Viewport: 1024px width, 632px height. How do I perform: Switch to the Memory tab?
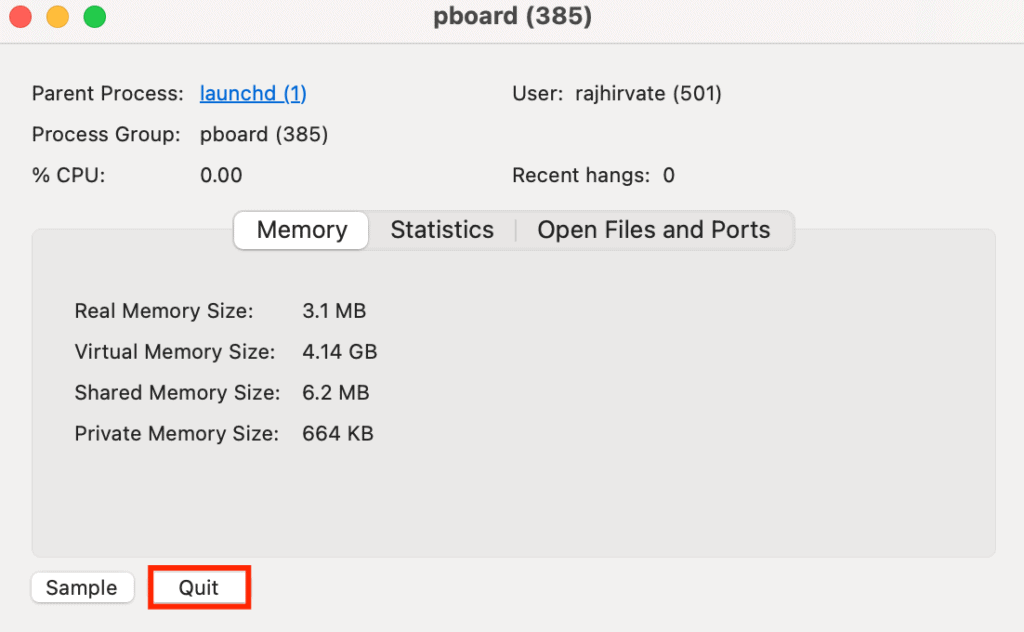(x=302, y=230)
